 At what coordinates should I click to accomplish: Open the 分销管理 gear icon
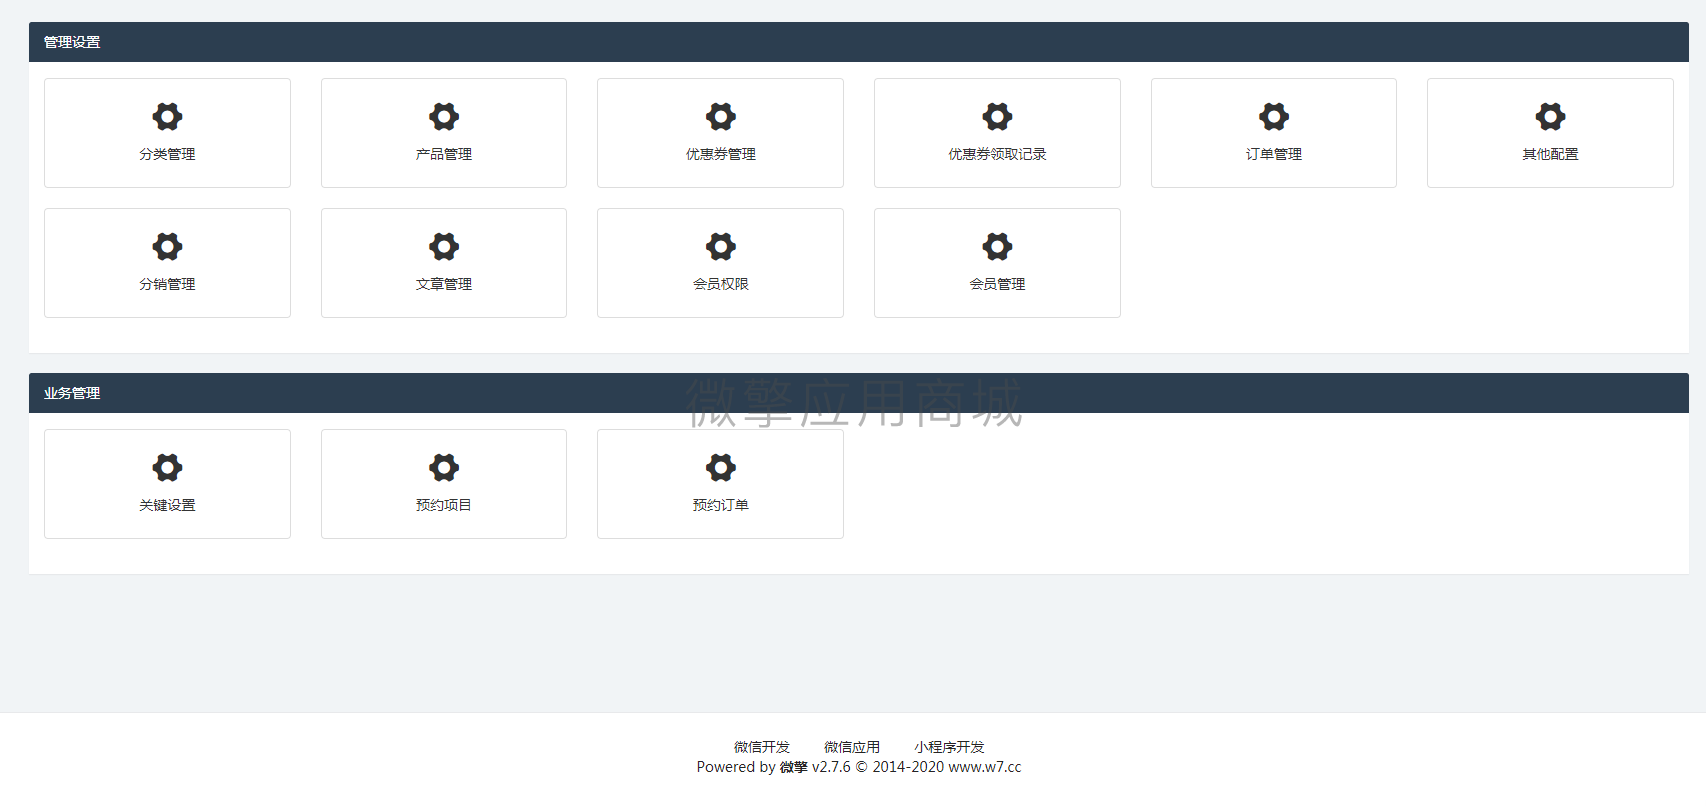[x=167, y=247]
